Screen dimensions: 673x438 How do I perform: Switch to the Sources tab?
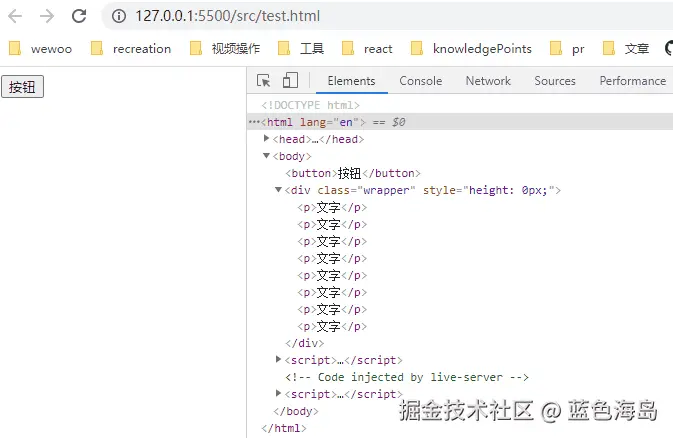(555, 81)
